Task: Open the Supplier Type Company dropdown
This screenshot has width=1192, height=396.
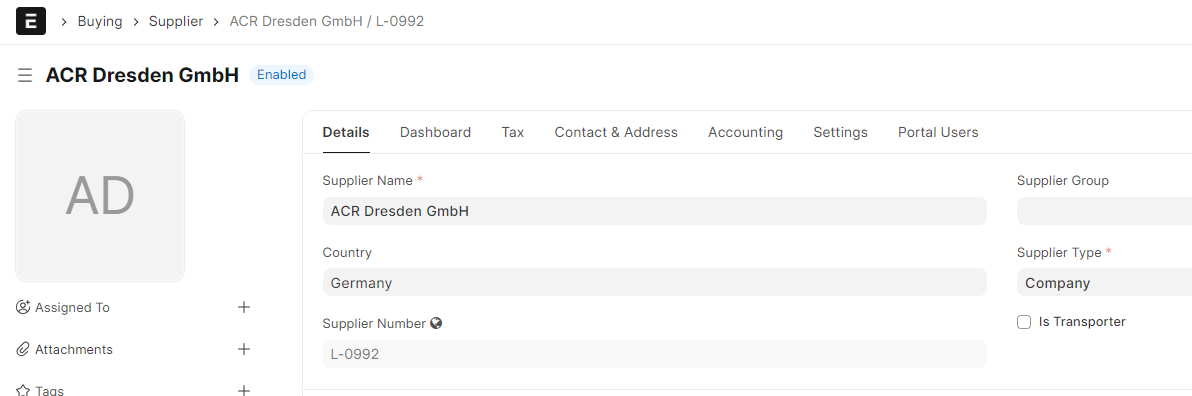Action: [1105, 283]
